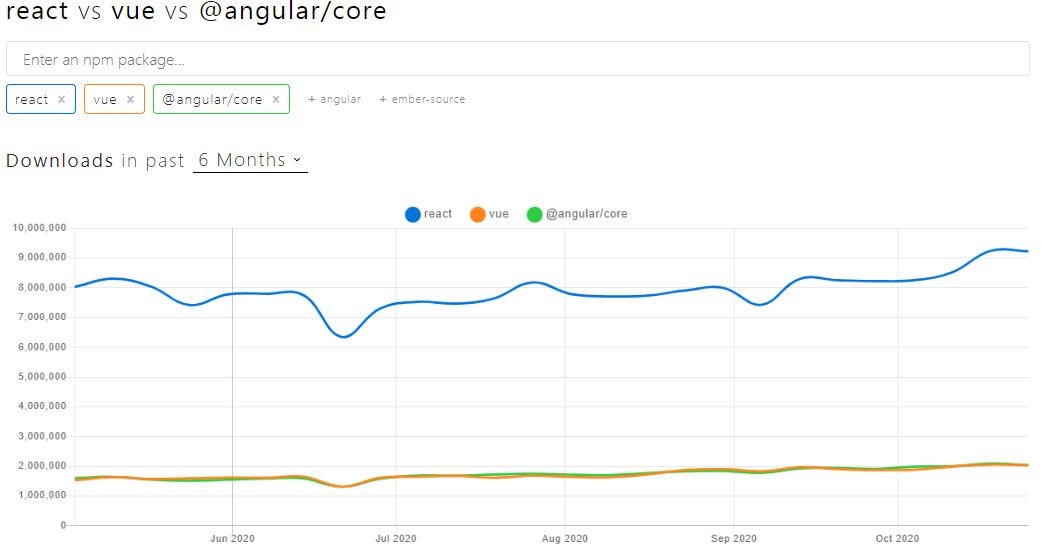Click the dropdown chevron next to 6 Months
Image resolution: width=1041 pixels, height=552 pixels.
click(297, 160)
